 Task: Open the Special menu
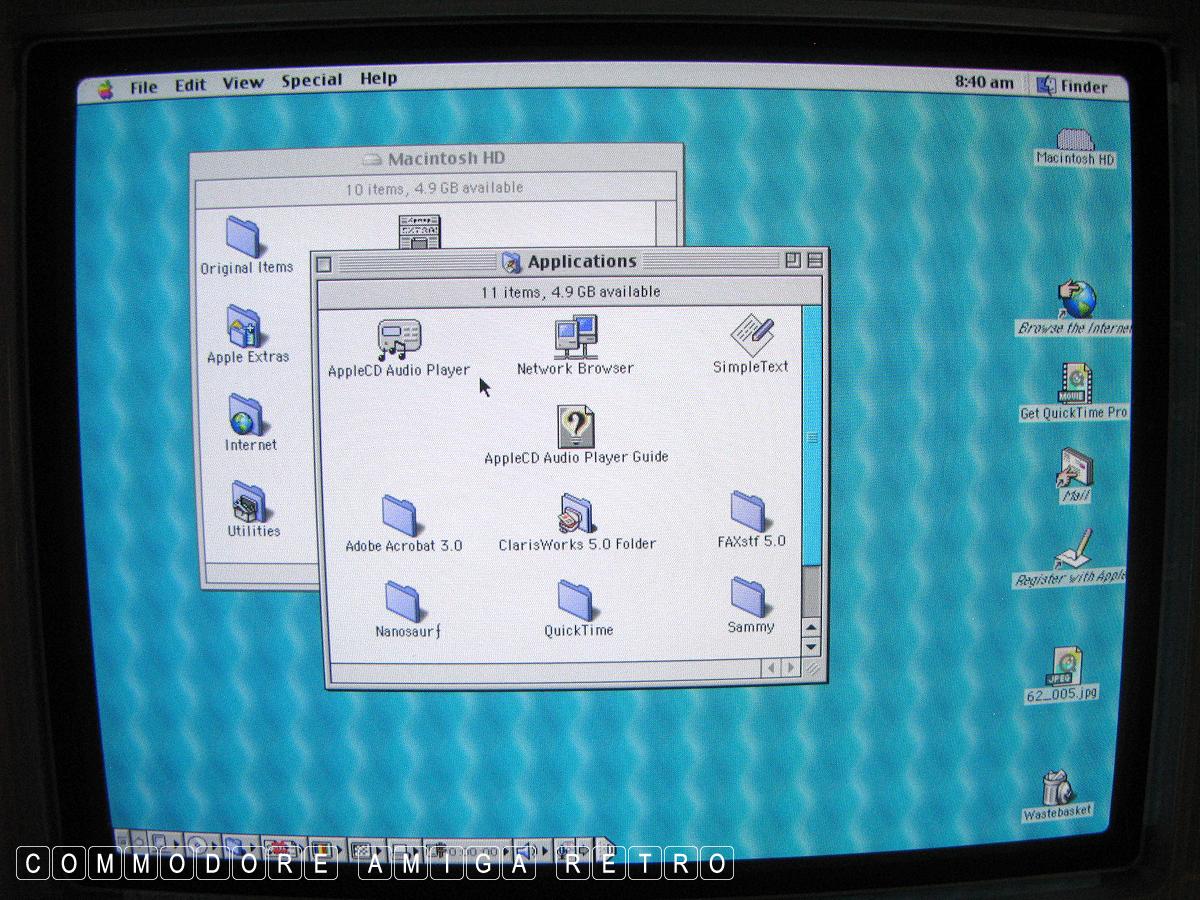(311, 82)
